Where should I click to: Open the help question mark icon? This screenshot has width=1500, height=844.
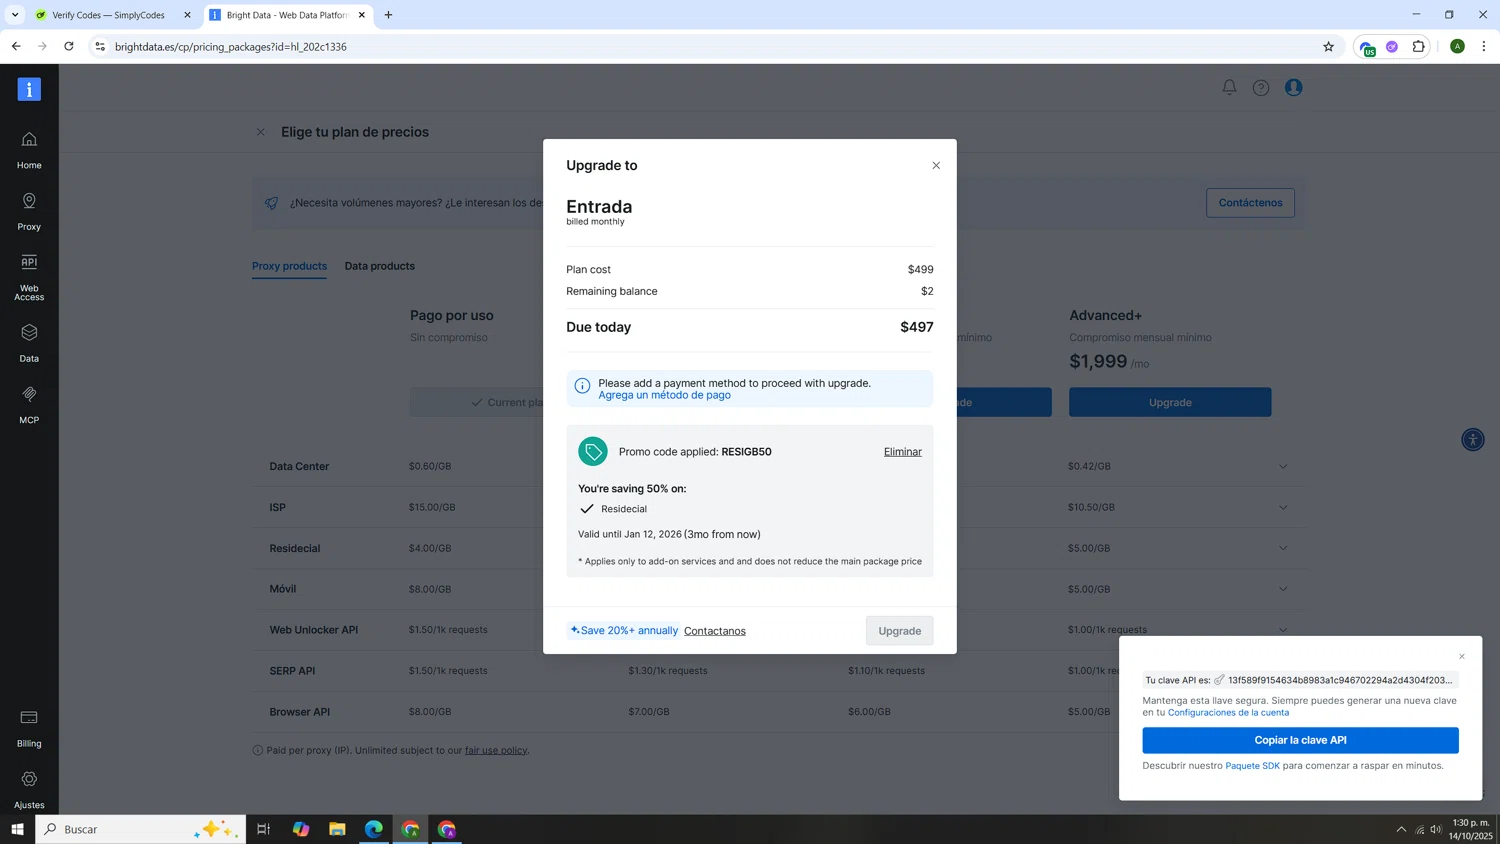[1261, 88]
